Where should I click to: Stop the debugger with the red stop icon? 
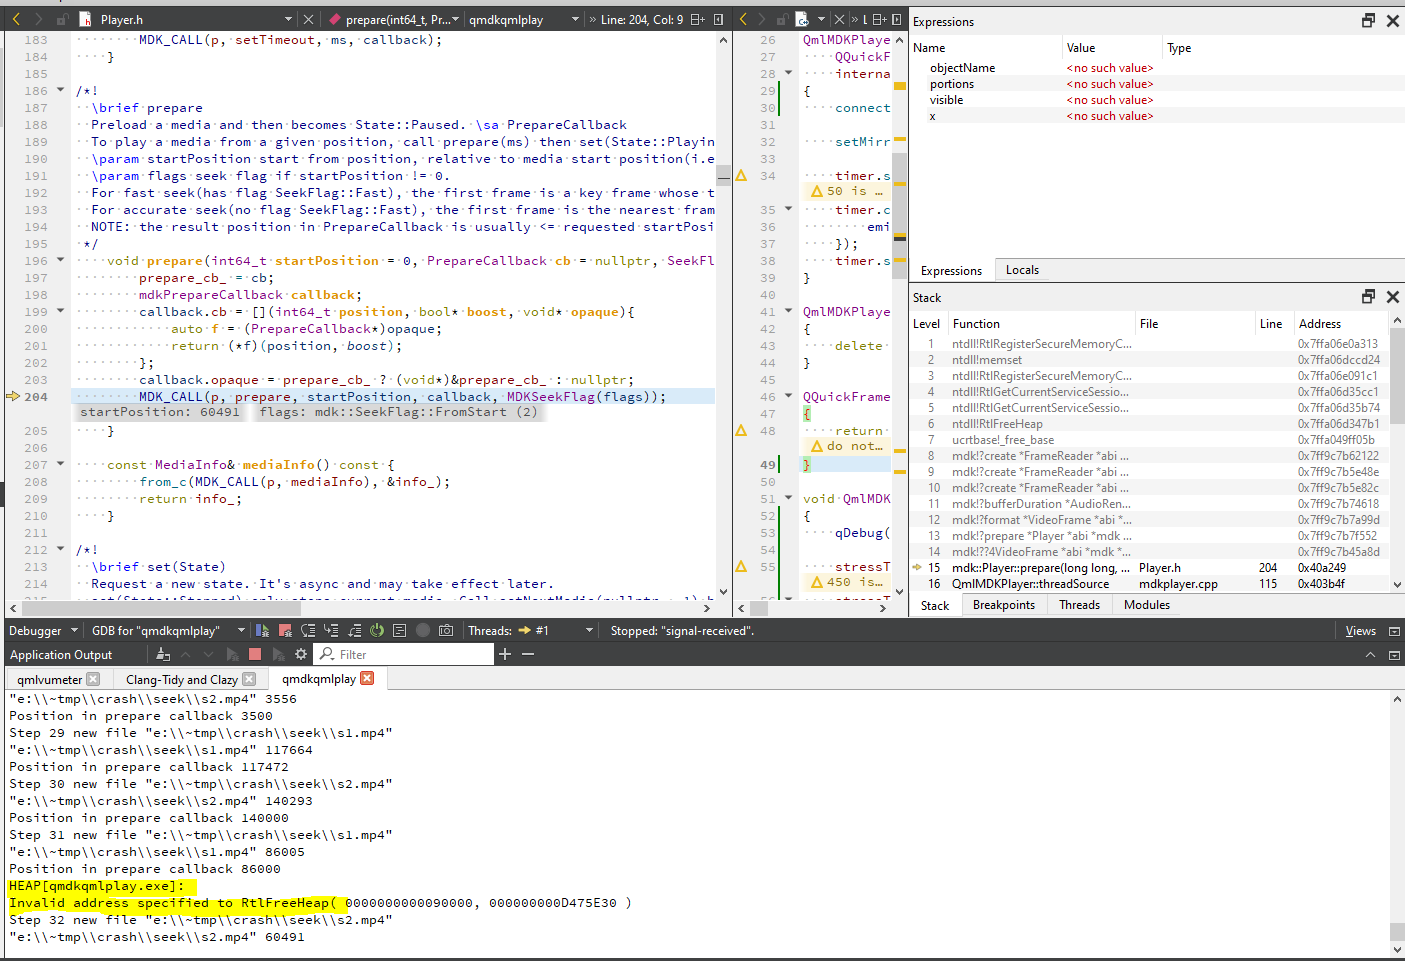(285, 630)
